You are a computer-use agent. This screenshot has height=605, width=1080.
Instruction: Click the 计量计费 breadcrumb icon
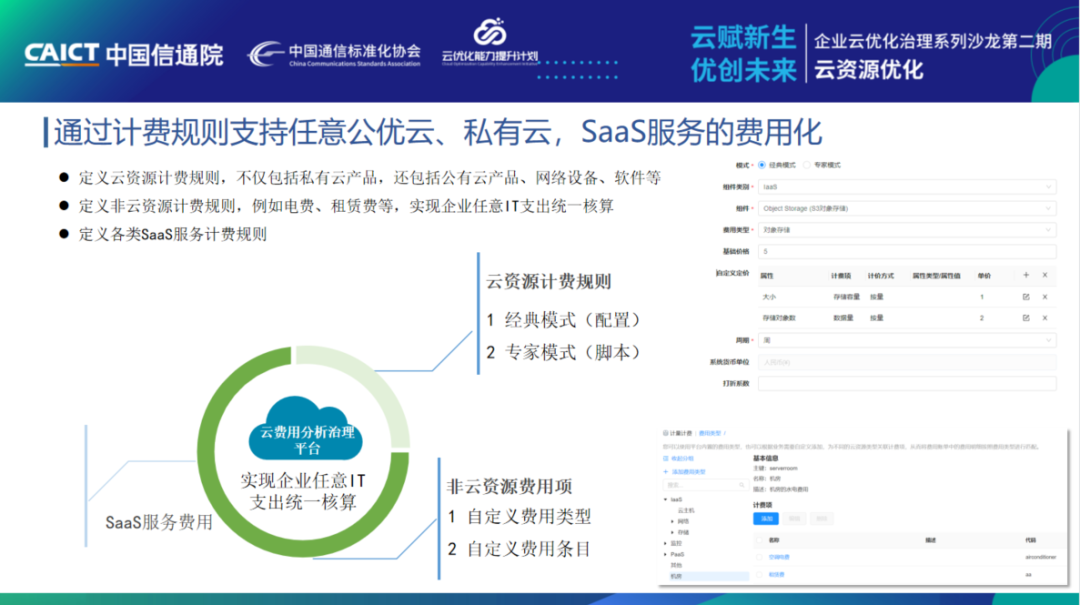(x=665, y=433)
